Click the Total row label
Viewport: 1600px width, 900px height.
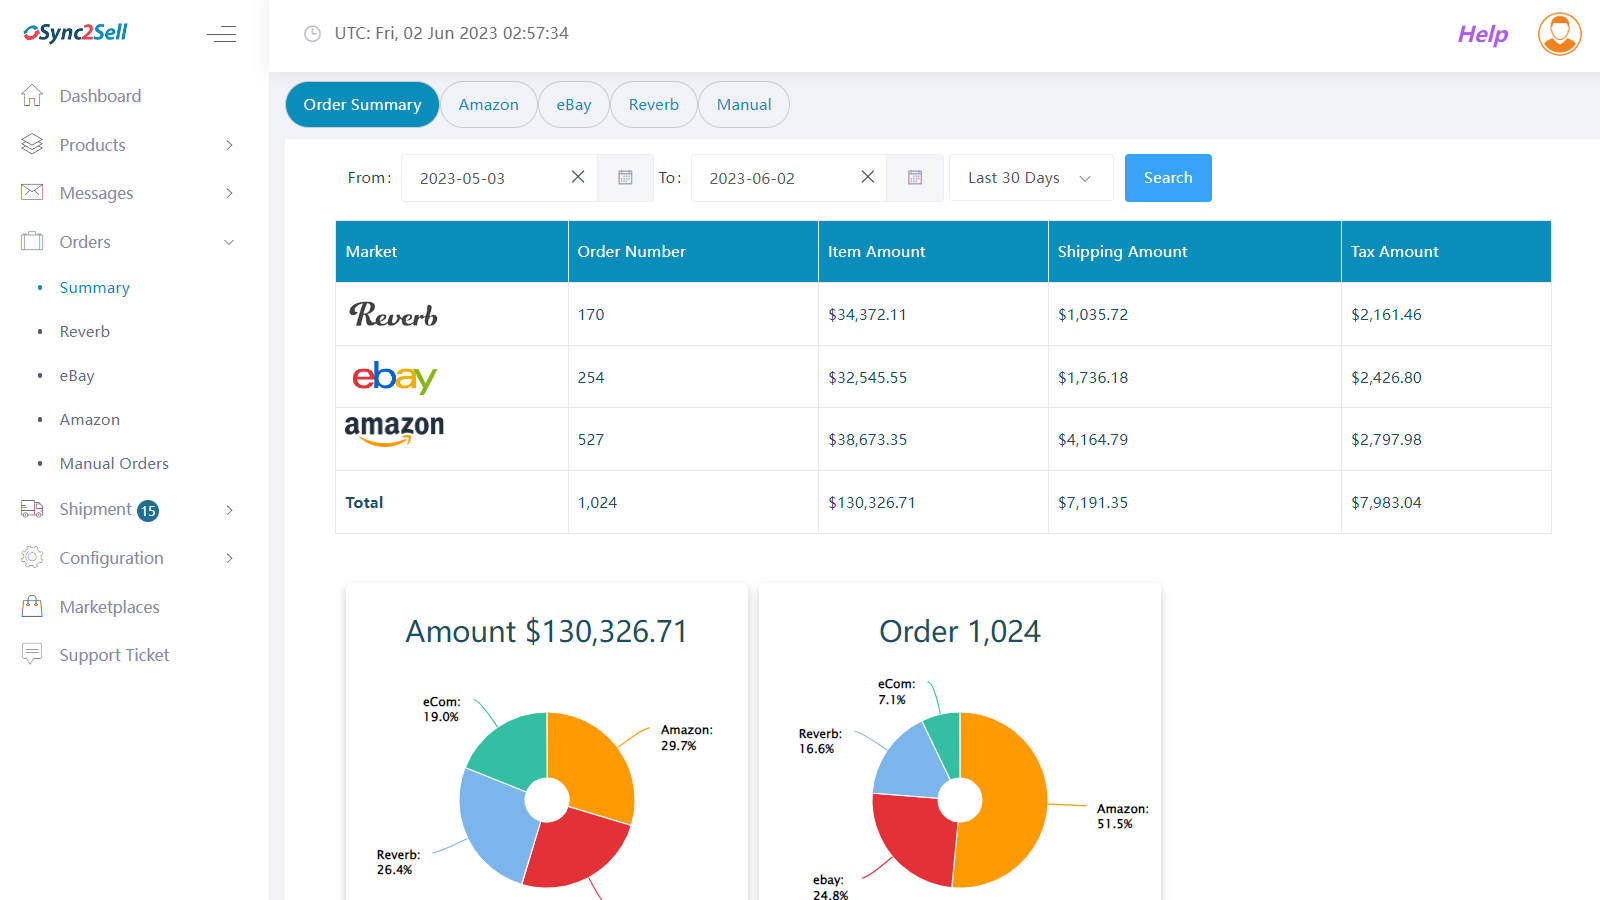pyautogui.click(x=364, y=503)
